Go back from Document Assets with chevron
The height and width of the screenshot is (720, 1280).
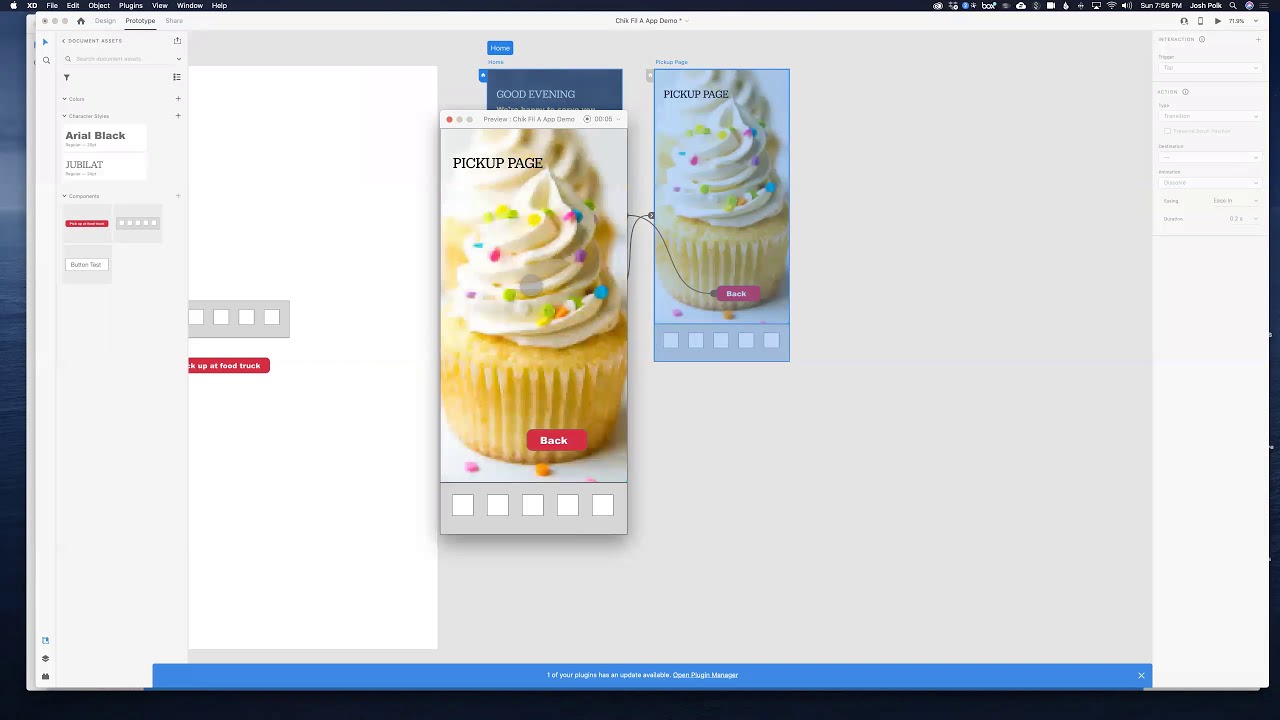coord(63,41)
